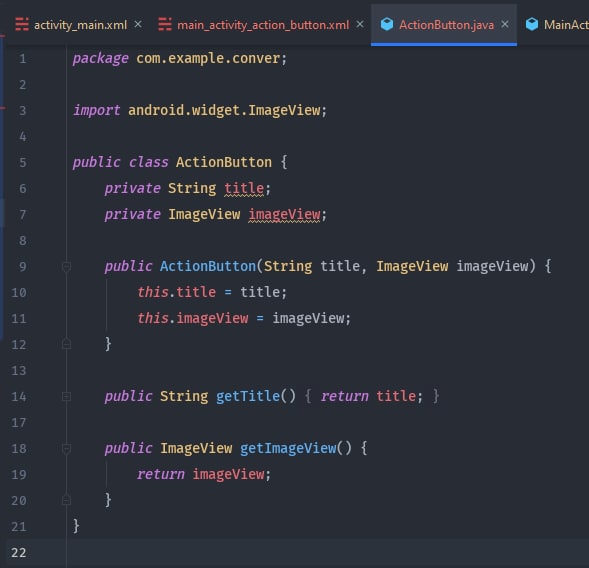
Task: Click the constructor fold end marker on line 12
Action: tap(66, 344)
